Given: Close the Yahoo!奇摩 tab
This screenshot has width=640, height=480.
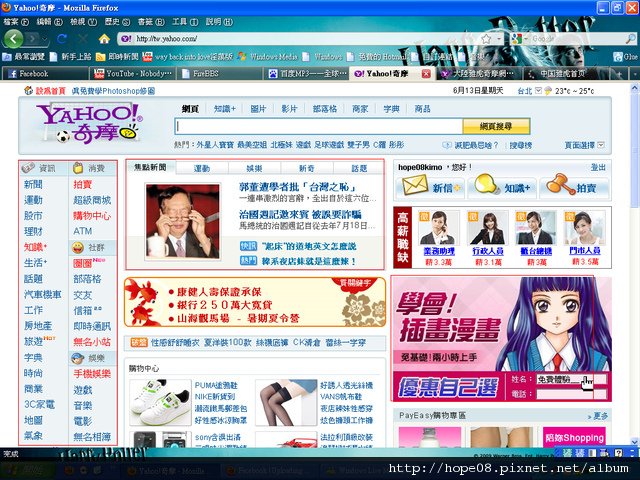Looking at the screenshot, I should (426, 73).
